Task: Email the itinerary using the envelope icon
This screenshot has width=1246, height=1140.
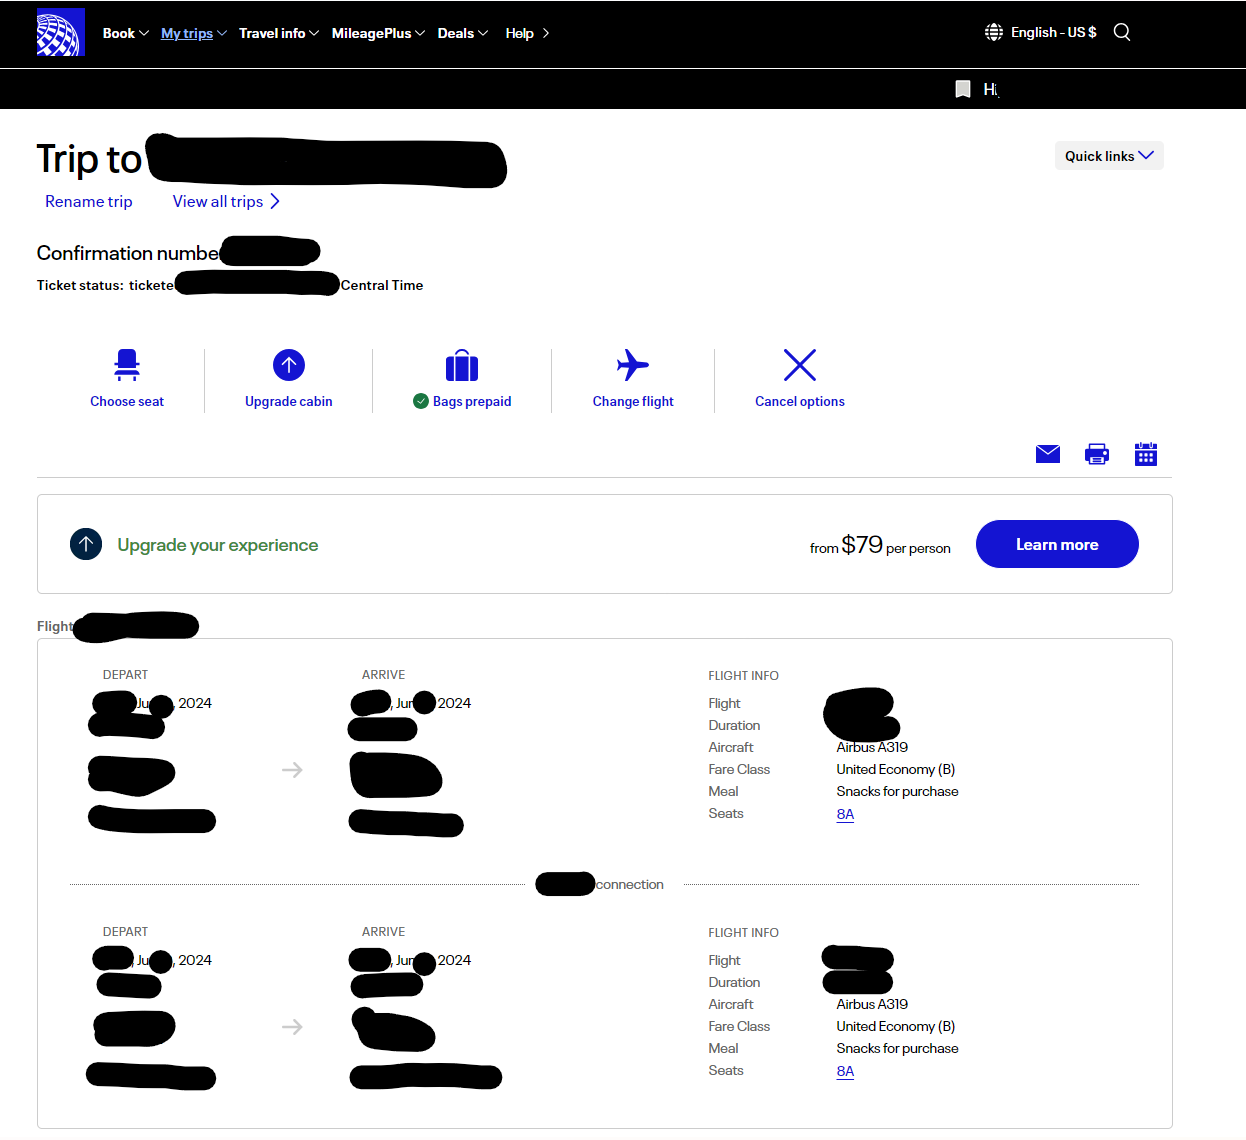Action: point(1047,453)
